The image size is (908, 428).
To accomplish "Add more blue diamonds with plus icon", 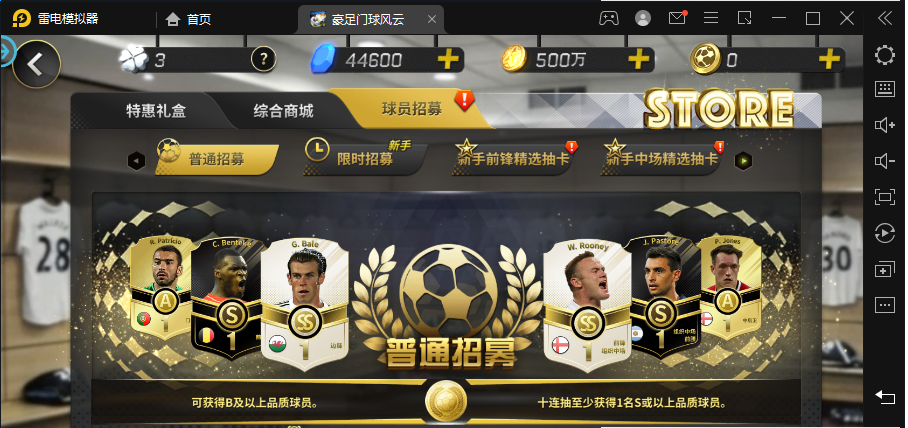I will pyautogui.click(x=448, y=60).
